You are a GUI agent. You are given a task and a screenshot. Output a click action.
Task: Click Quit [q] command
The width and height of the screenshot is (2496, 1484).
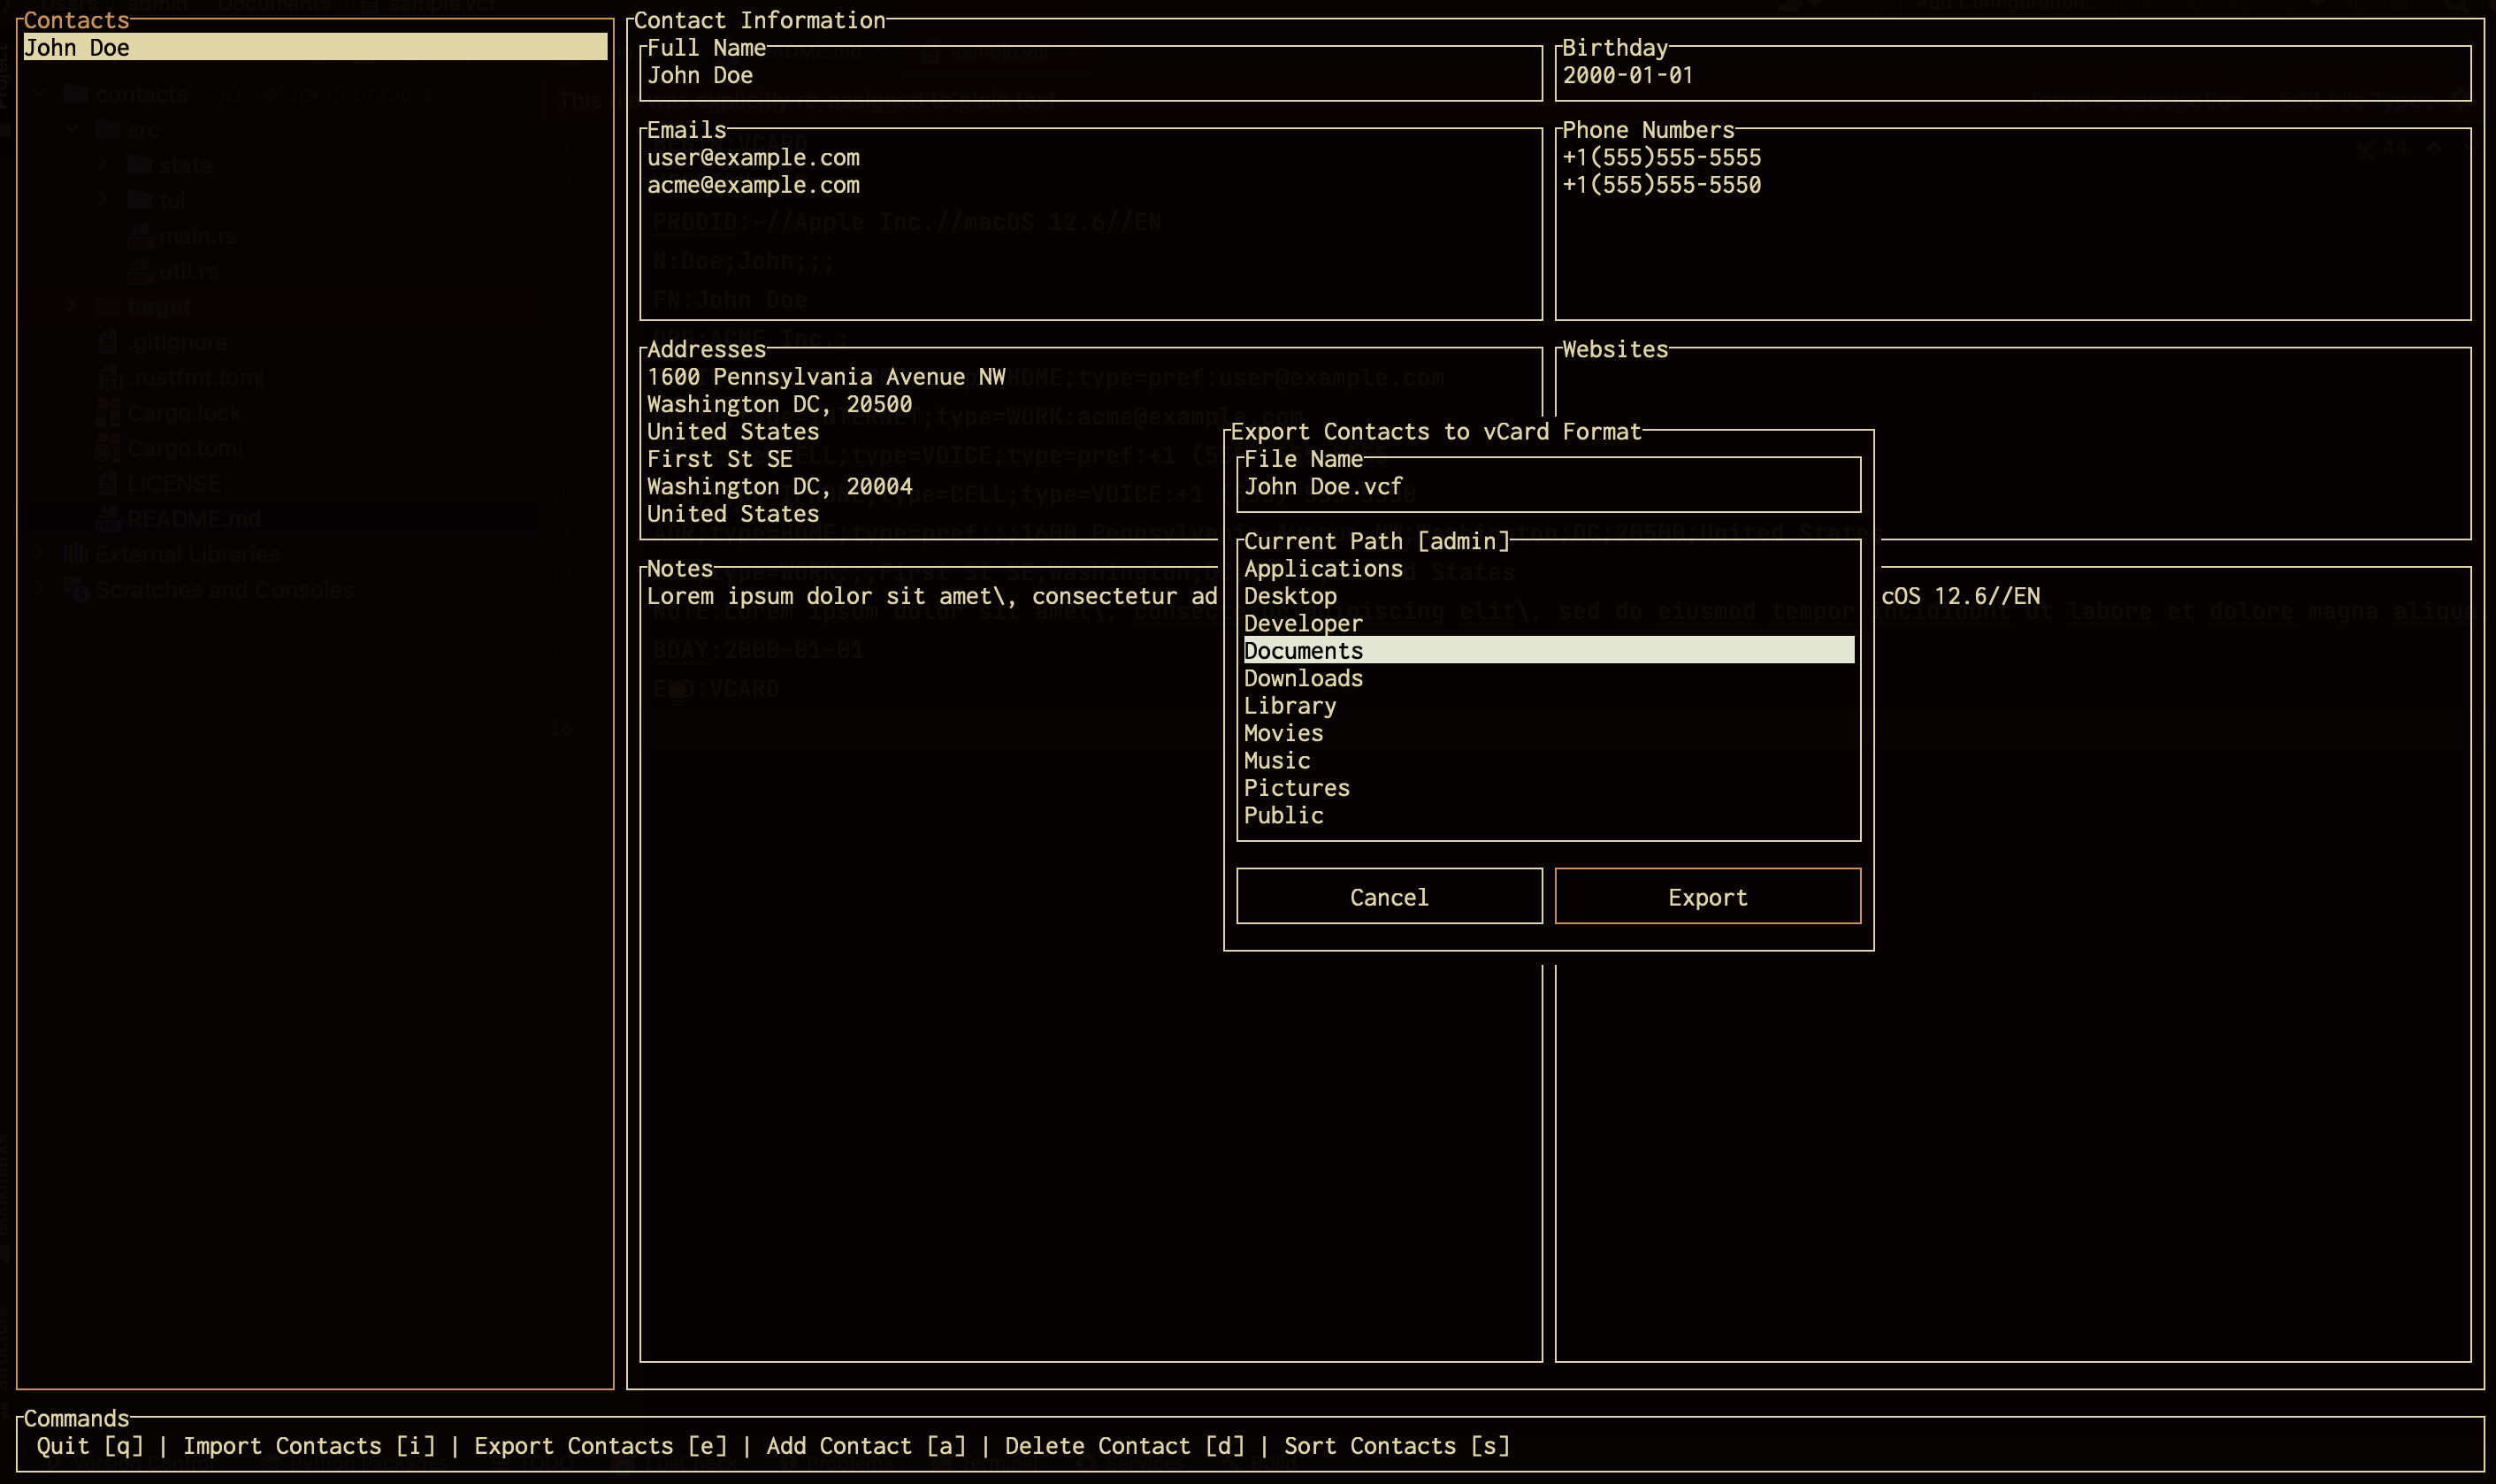coord(90,1446)
